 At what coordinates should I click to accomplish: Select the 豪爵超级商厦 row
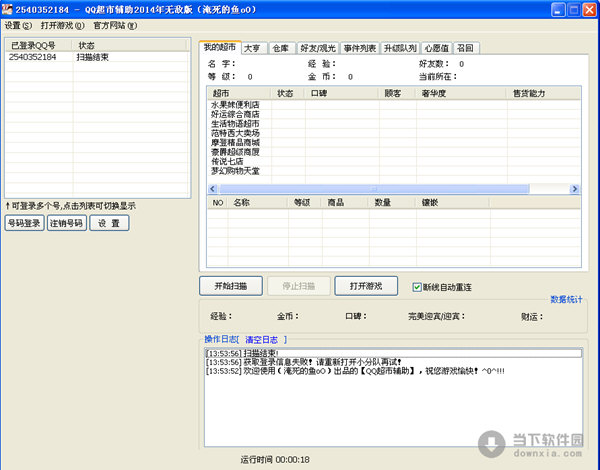coord(394,152)
